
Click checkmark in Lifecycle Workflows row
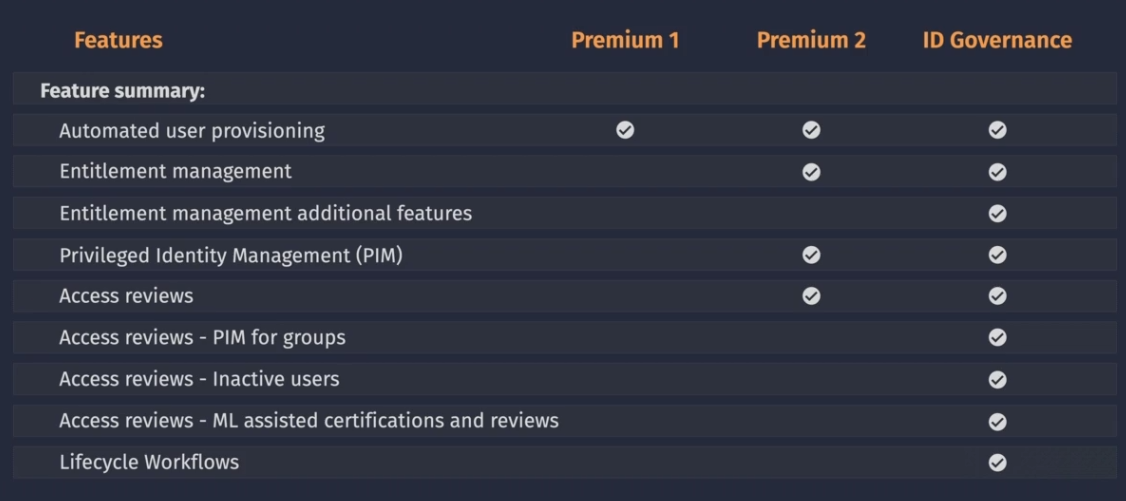coord(997,463)
